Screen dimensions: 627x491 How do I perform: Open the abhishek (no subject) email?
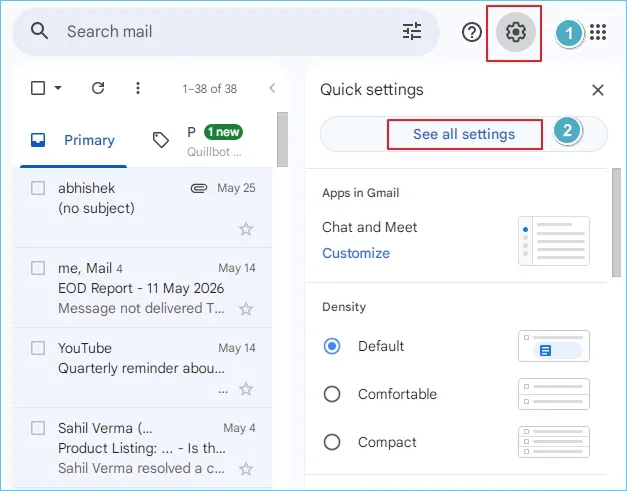[x=142, y=208]
